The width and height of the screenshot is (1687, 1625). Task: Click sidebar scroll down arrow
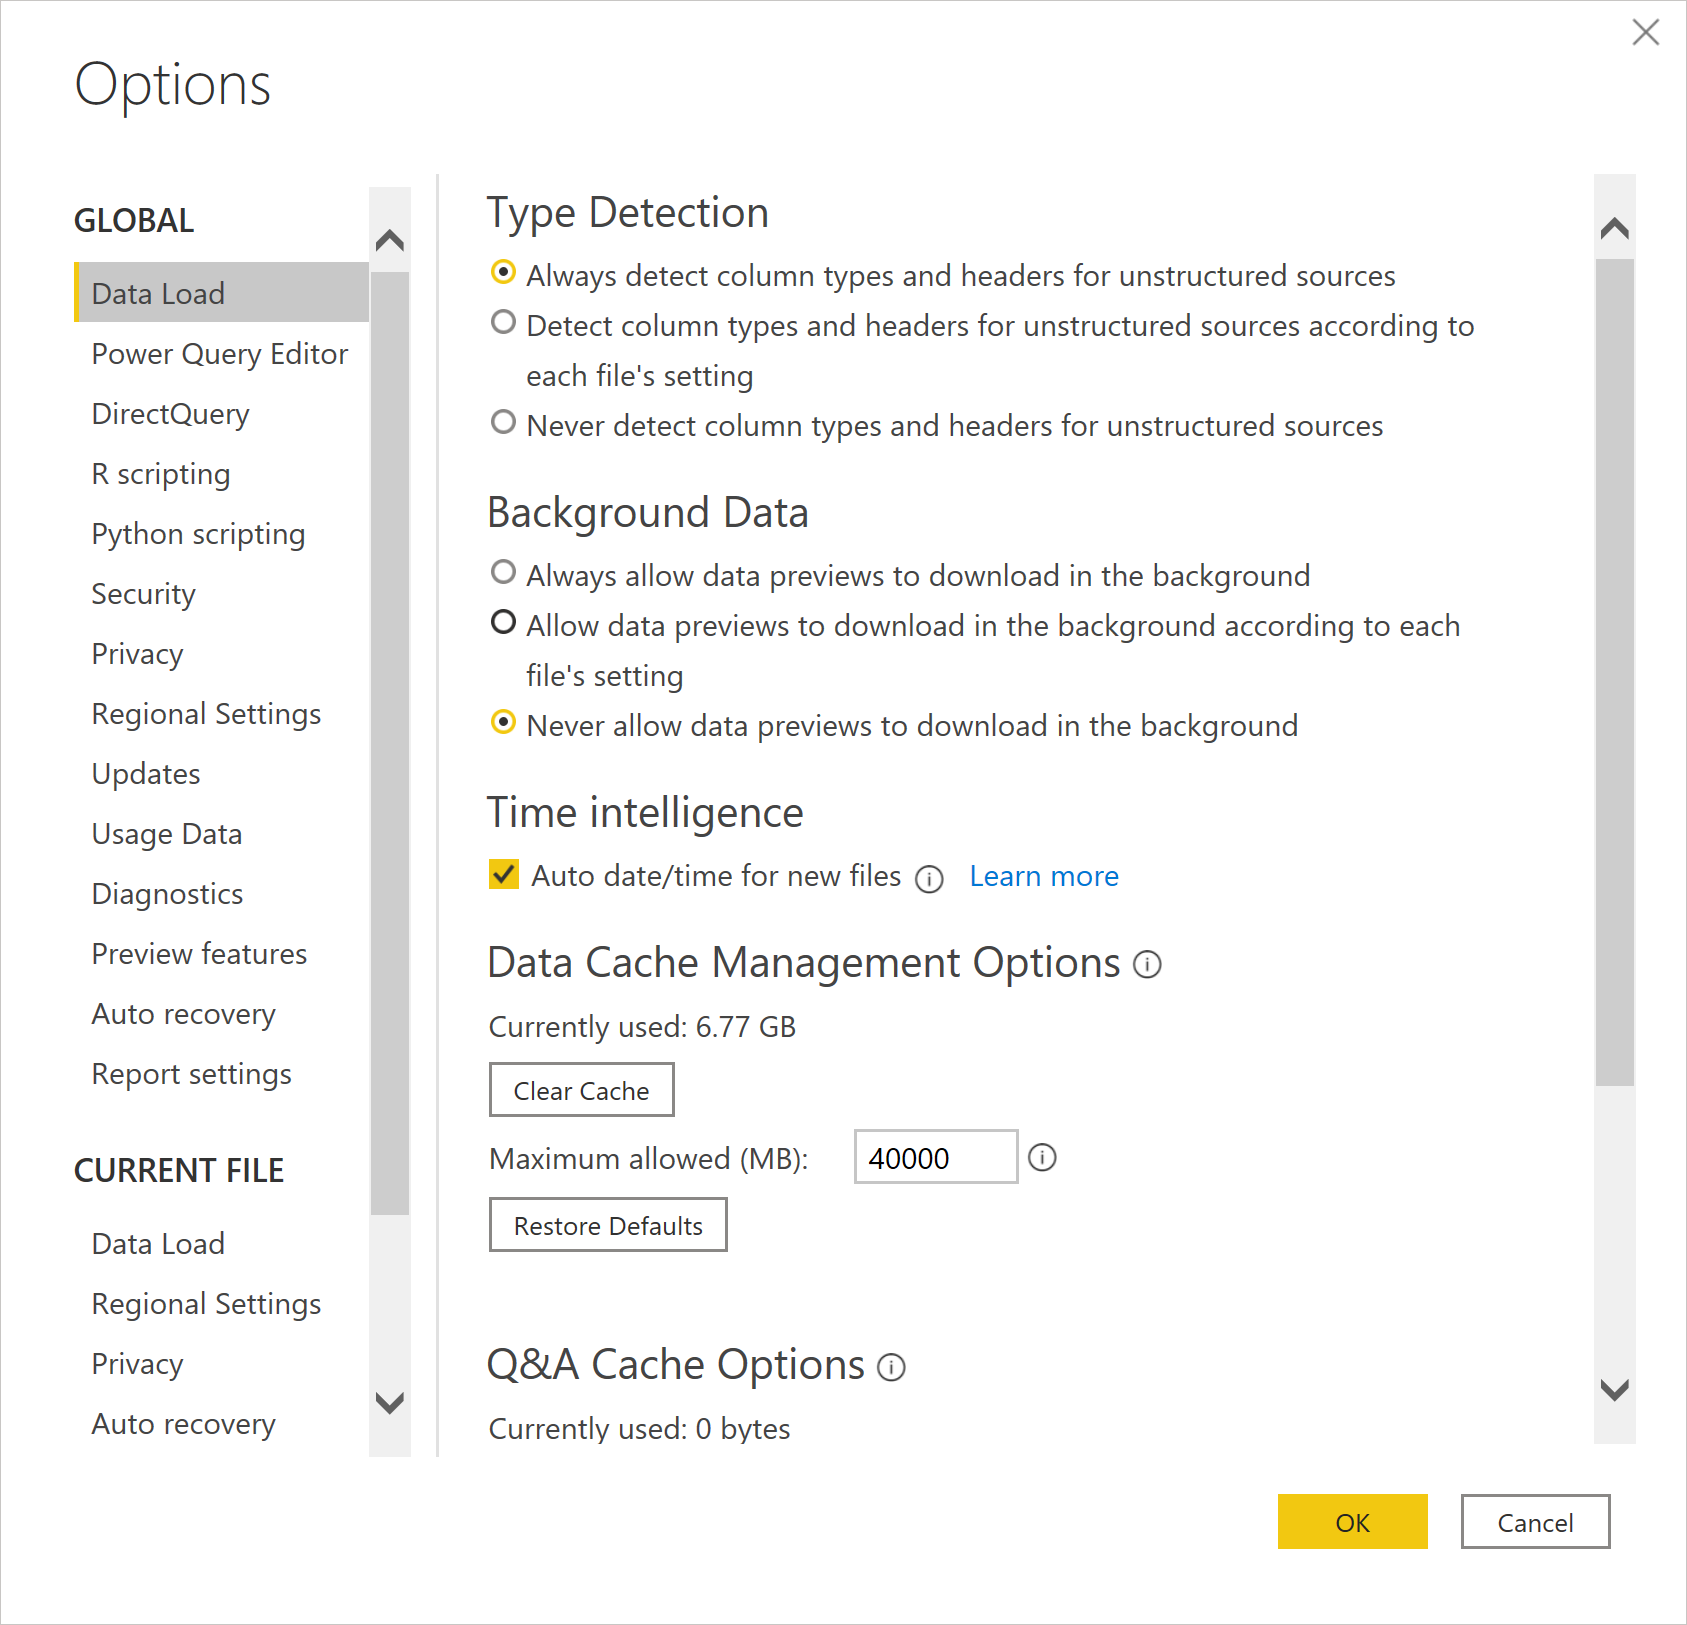click(x=389, y=1402)
